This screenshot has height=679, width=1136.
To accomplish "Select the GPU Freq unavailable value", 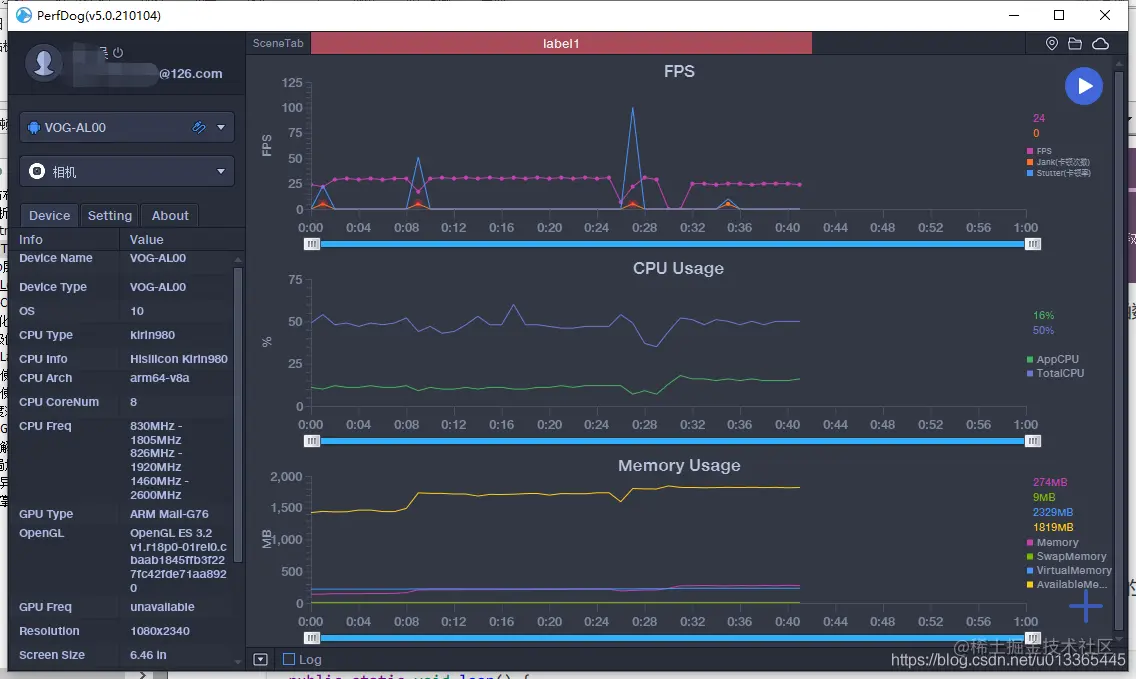I will 162,607.
